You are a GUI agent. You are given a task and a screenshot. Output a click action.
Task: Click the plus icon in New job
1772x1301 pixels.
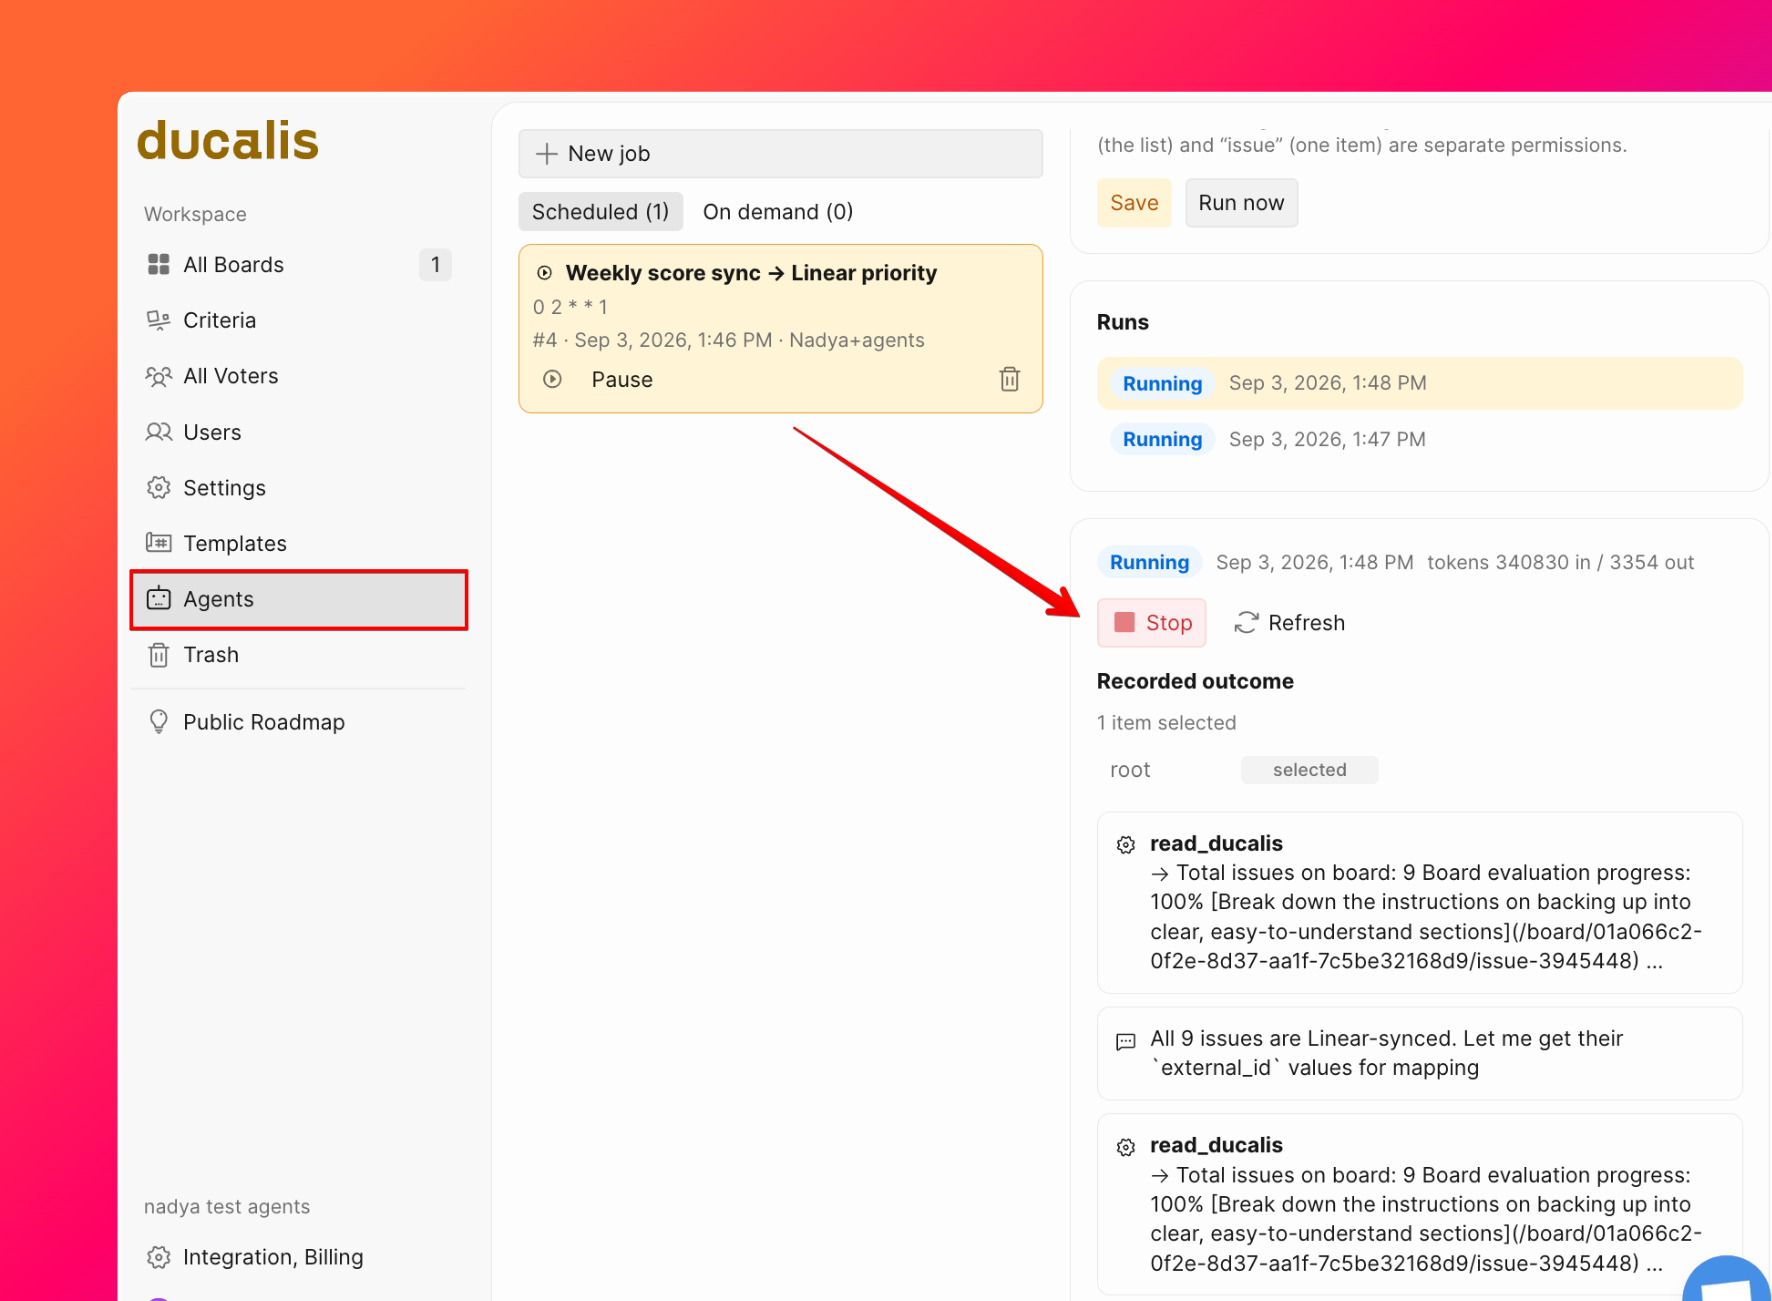[x=546, y=154]
